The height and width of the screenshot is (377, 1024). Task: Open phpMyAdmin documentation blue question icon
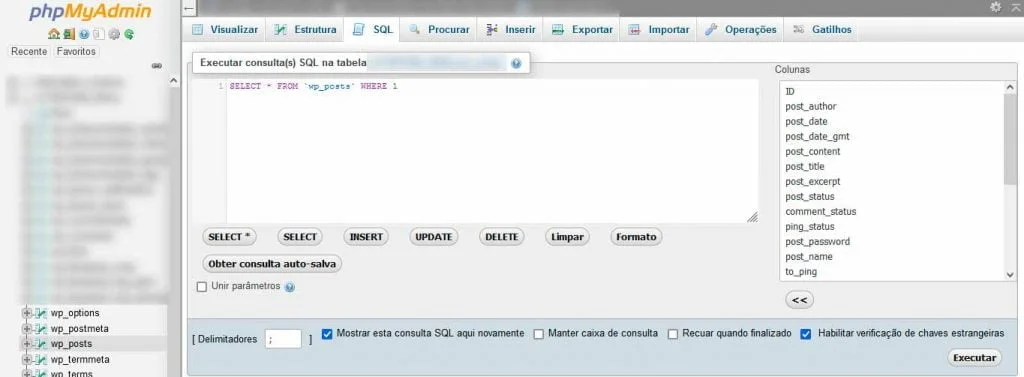point(84,34)
